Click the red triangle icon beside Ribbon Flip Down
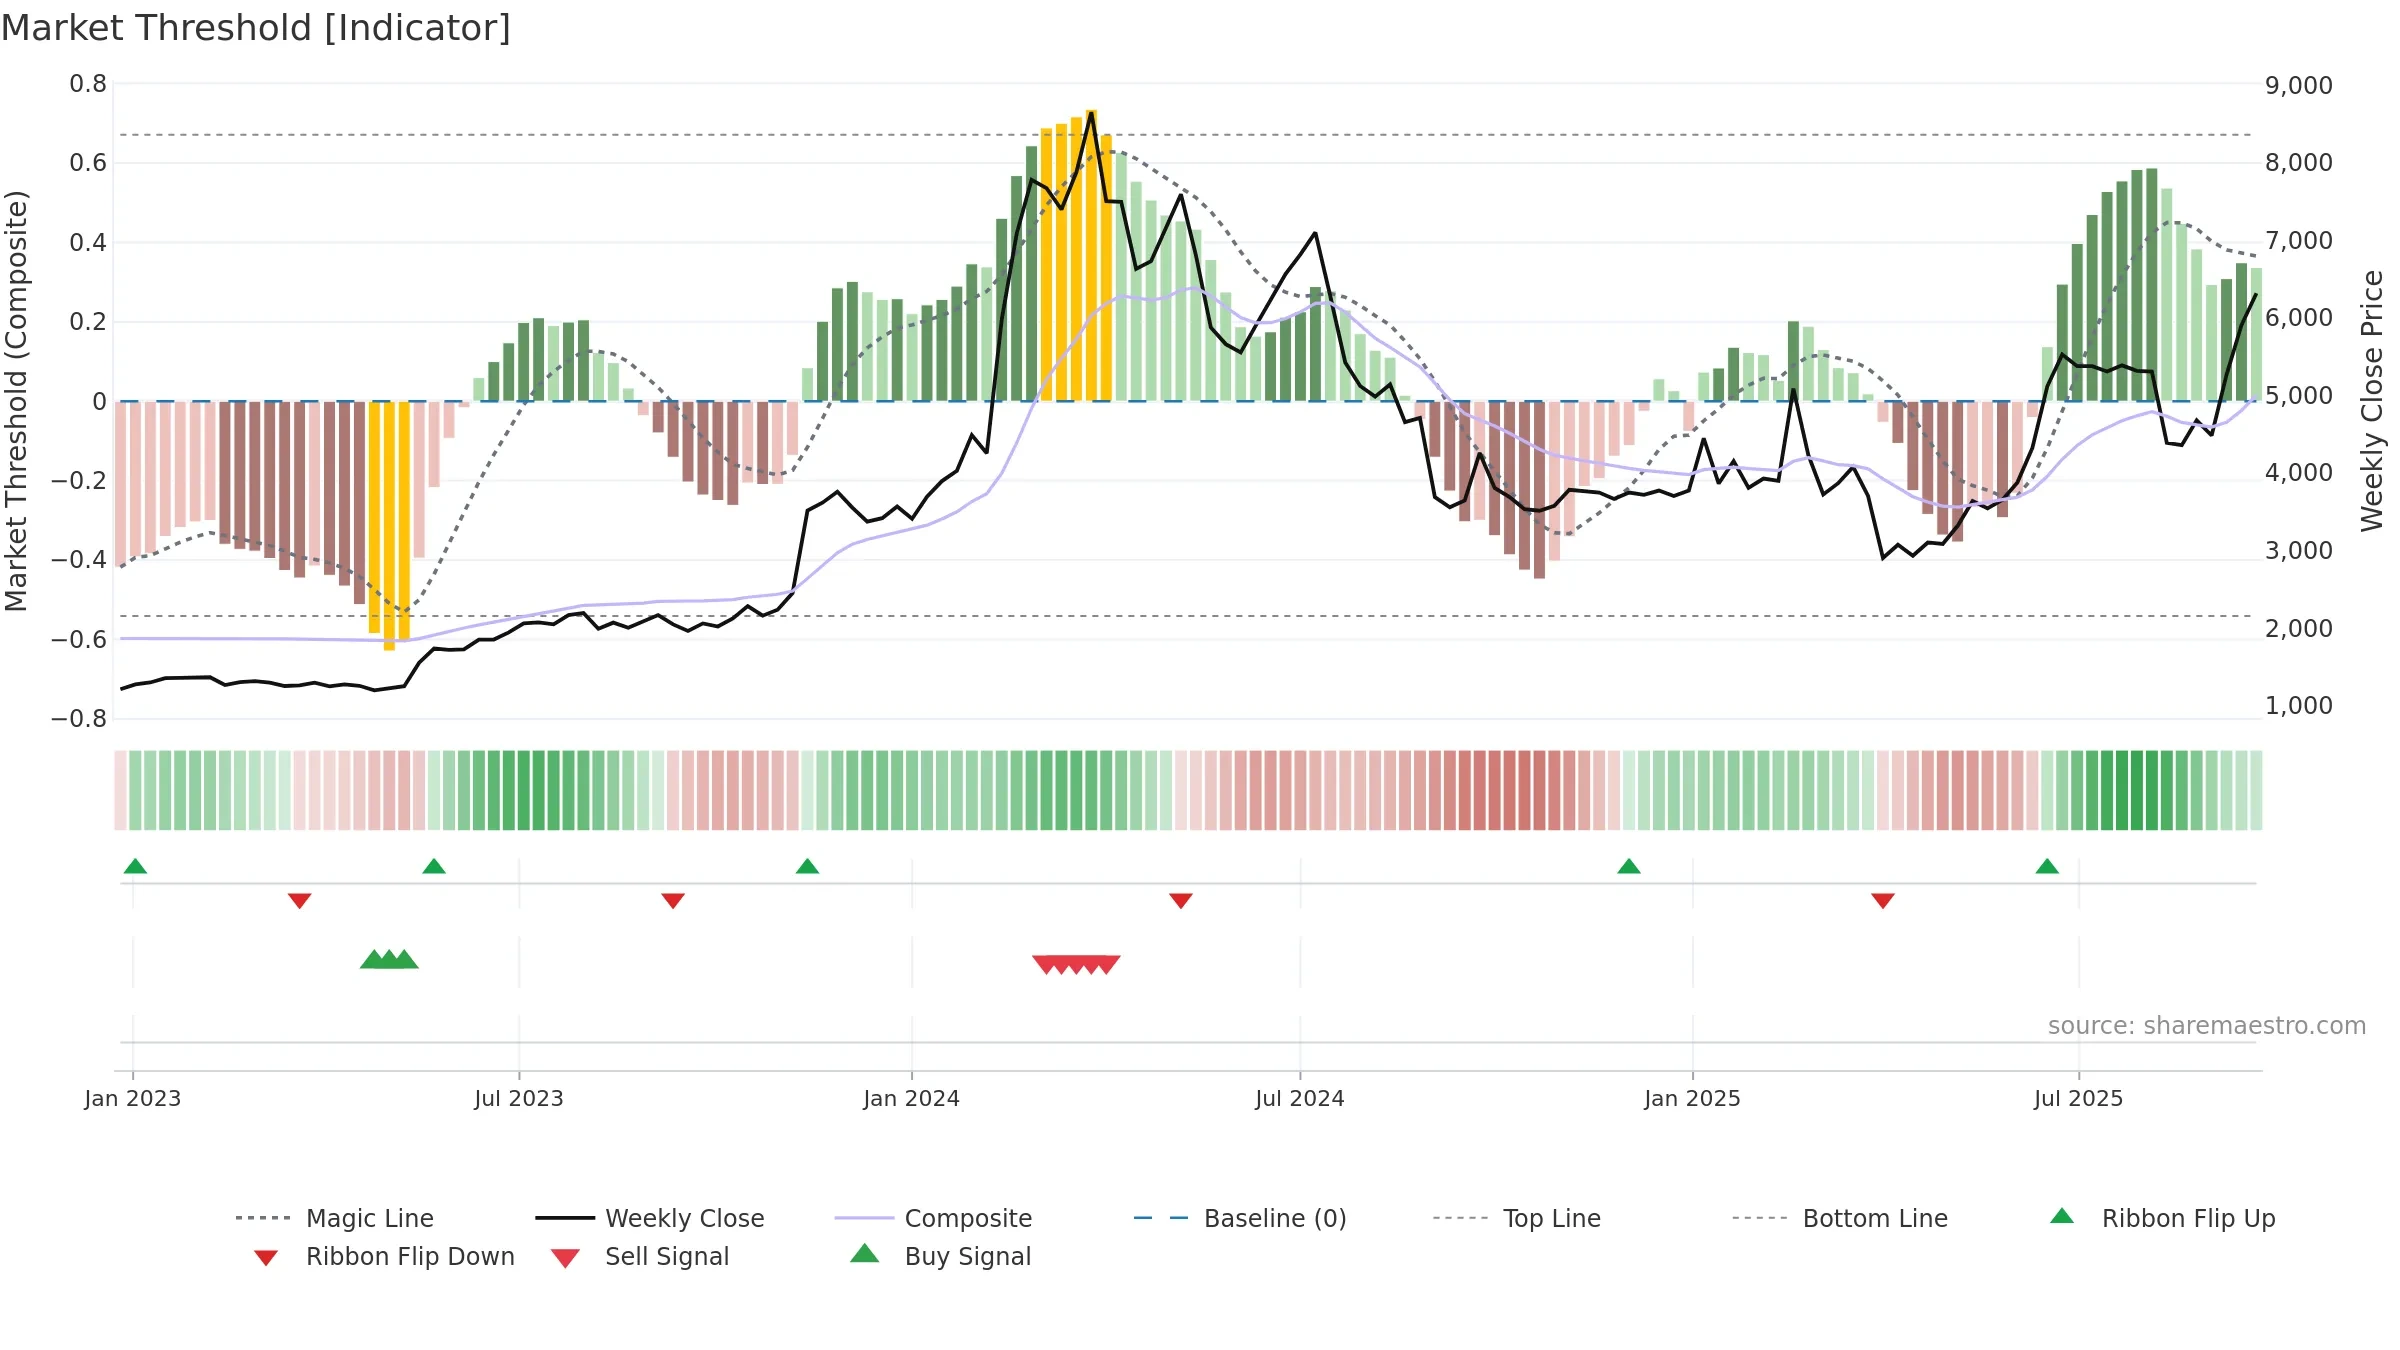 coord(266,1258)
